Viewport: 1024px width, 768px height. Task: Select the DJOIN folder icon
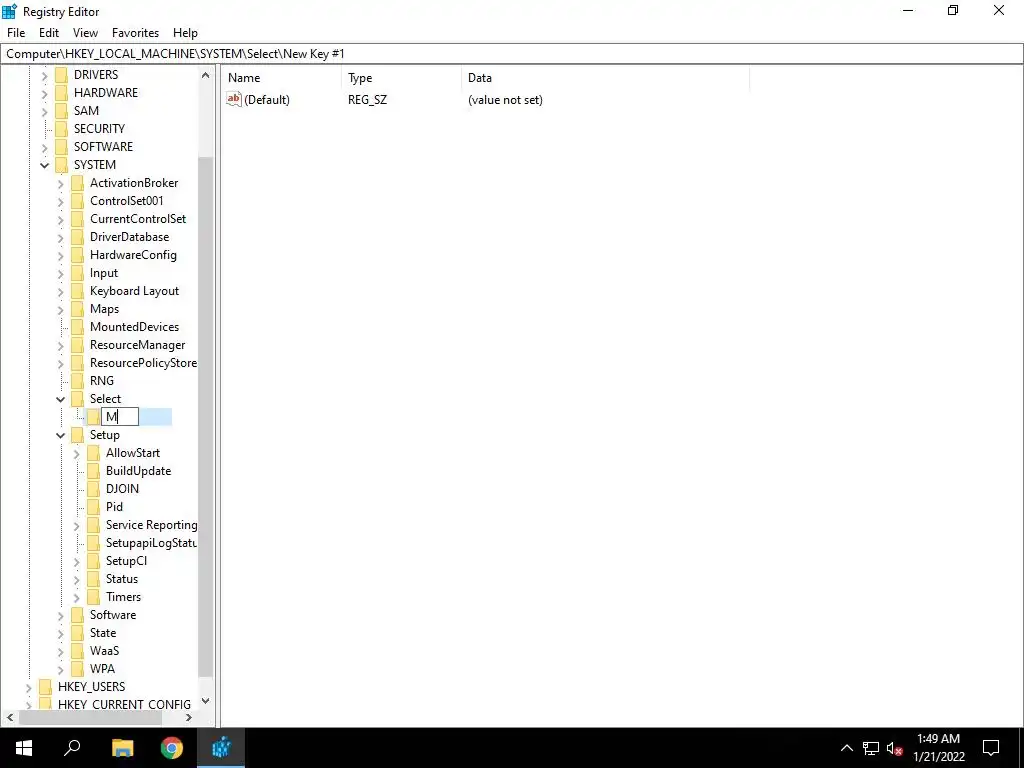(93, 488)
